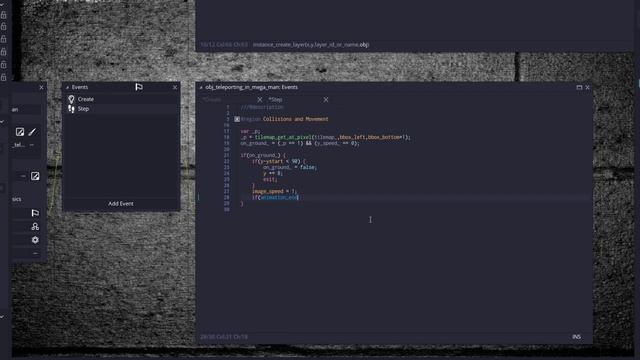Click the ellipsis beside the sprite name
The width and height of the screenshot is (640, 360).
coord(32,145)
